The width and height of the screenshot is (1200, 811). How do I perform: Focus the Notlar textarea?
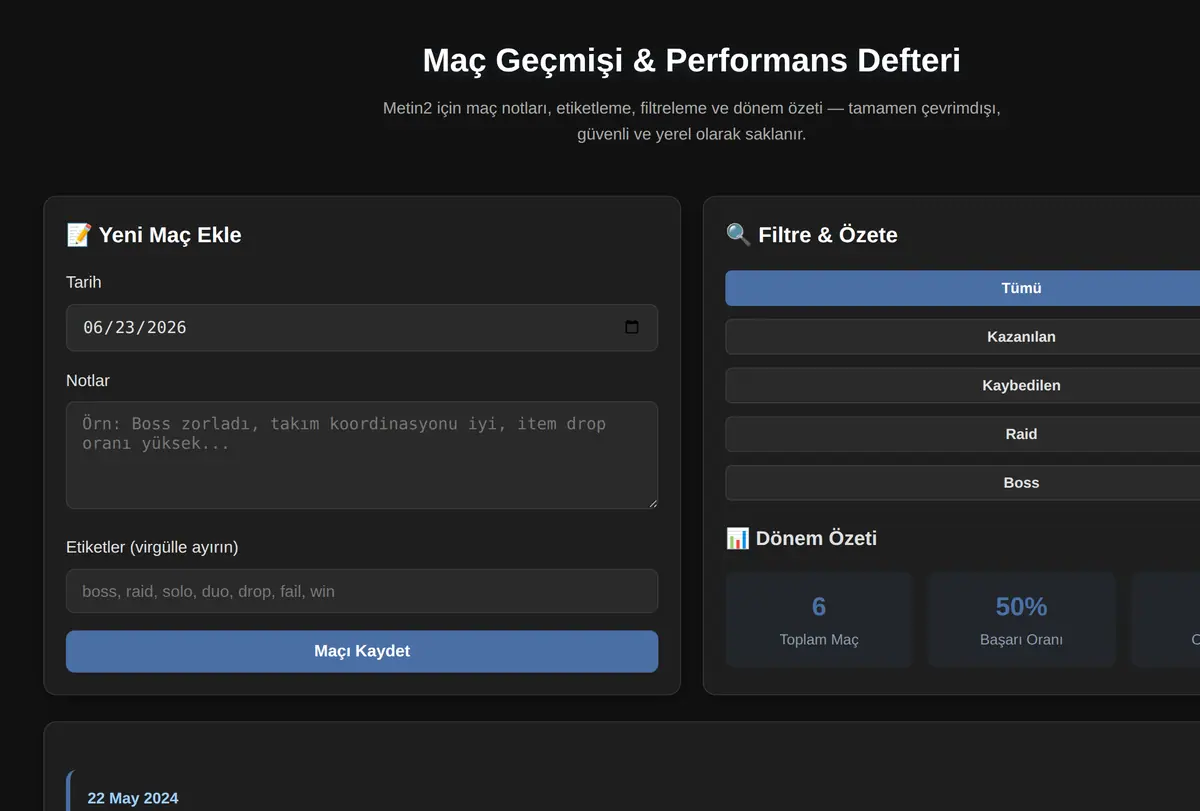click(x=362, y=455)
